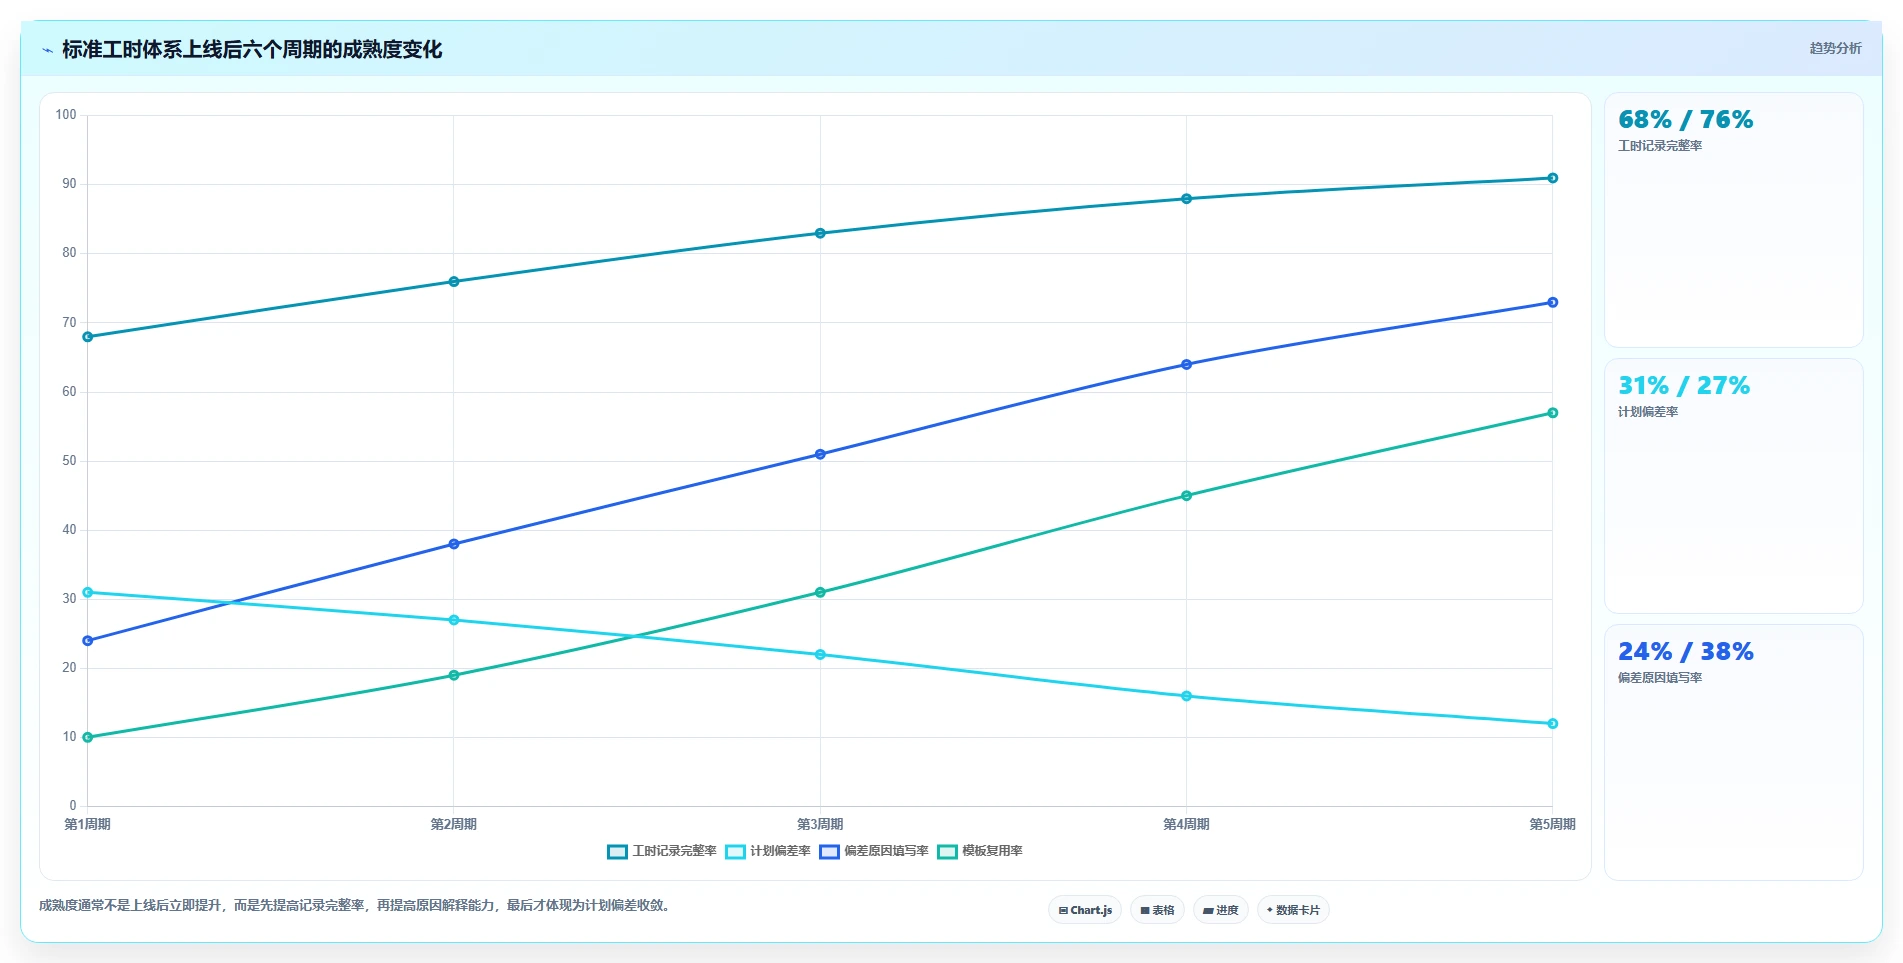Click 工时记录完整率 data point at 第2周期
Viewport: 1903px width, 963px height.
point(454,282)
